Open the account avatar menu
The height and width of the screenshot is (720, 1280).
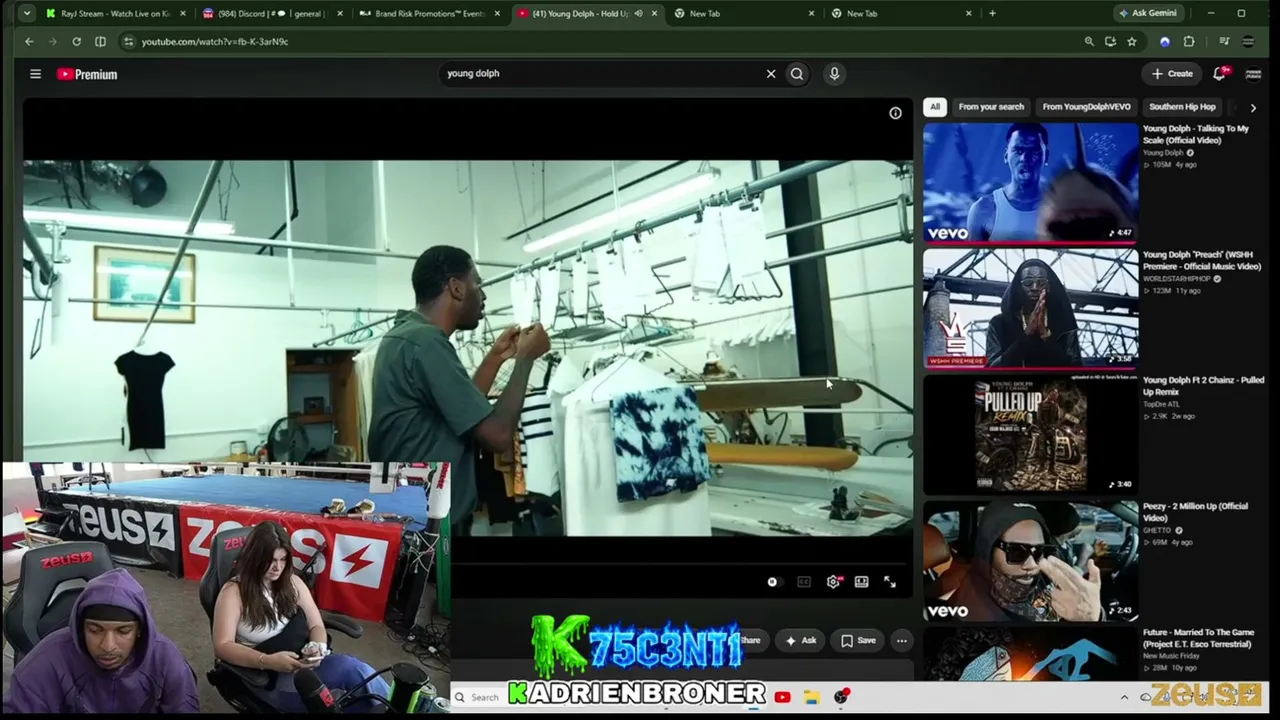(1253, 74)
